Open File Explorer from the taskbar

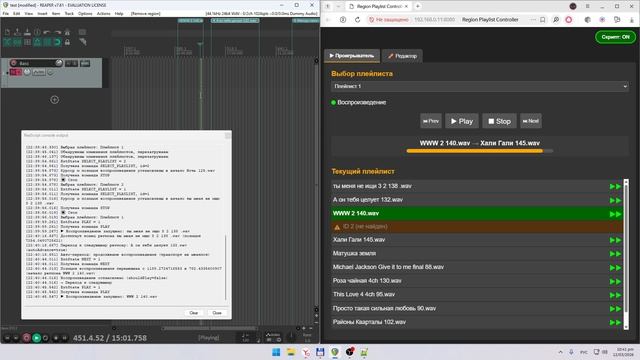point(291,352)
